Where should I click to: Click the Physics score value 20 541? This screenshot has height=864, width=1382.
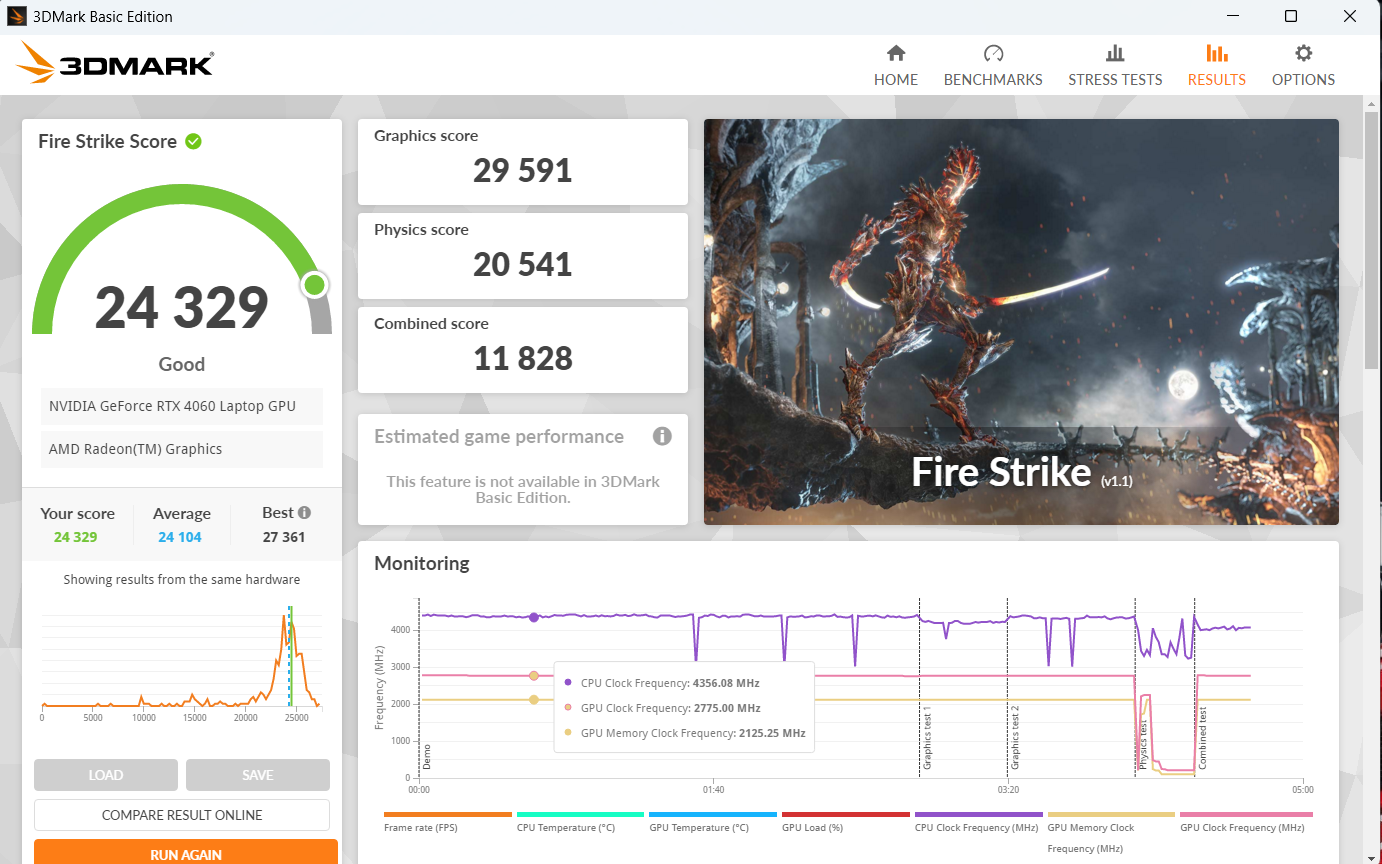[x=523, y=265]
